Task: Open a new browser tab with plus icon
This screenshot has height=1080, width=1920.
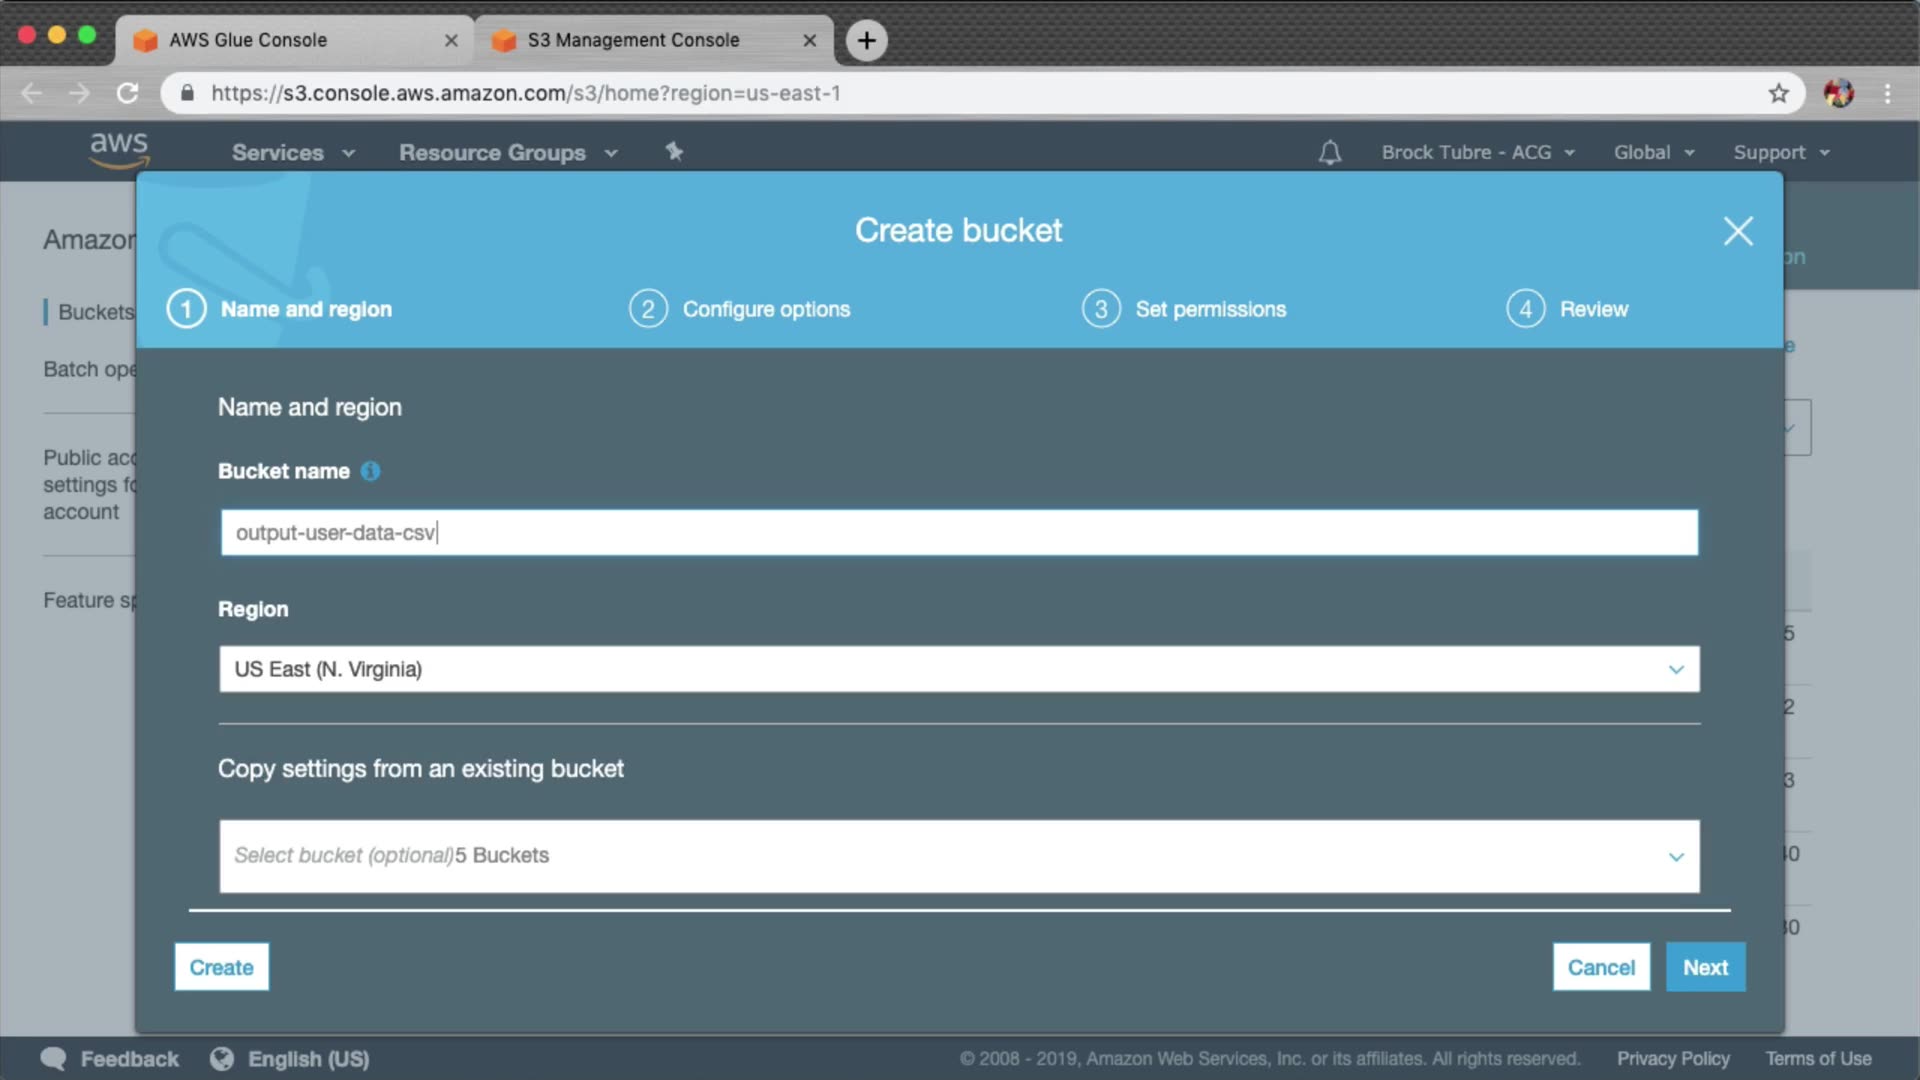Action: [866, 40]
